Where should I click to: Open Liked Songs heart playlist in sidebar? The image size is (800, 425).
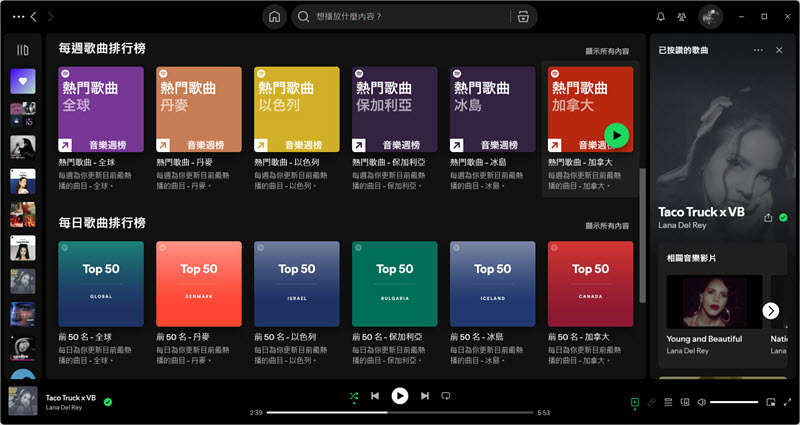coord(23,81)
